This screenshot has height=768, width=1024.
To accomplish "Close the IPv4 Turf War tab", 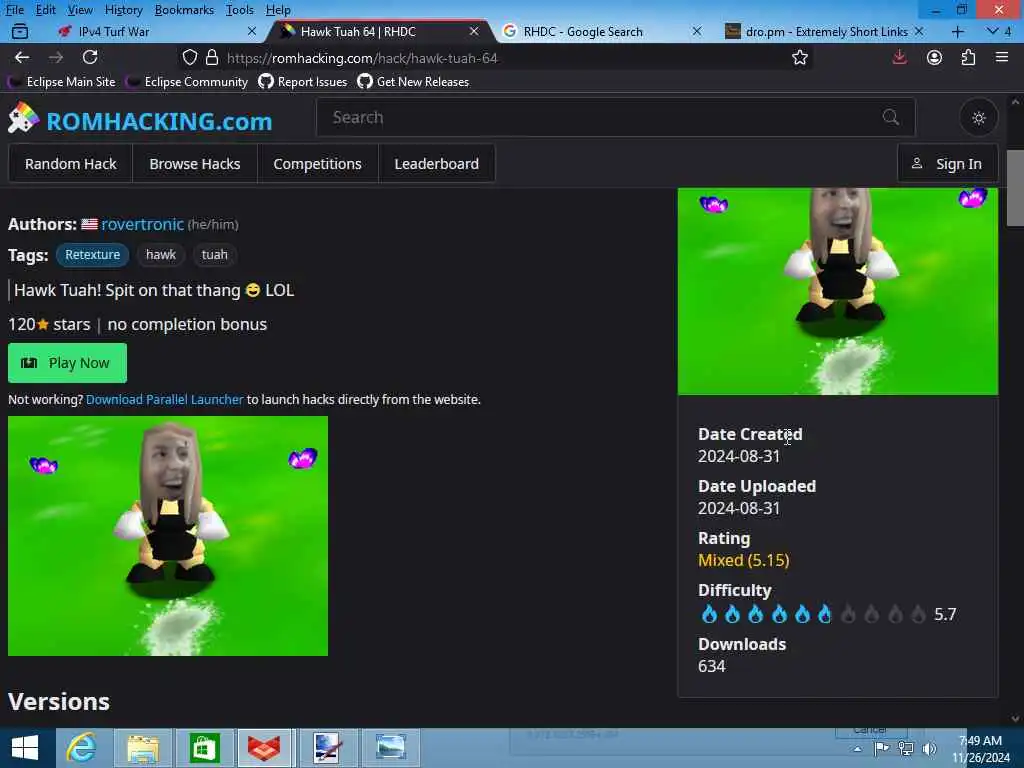I will (x=251, y=31).
